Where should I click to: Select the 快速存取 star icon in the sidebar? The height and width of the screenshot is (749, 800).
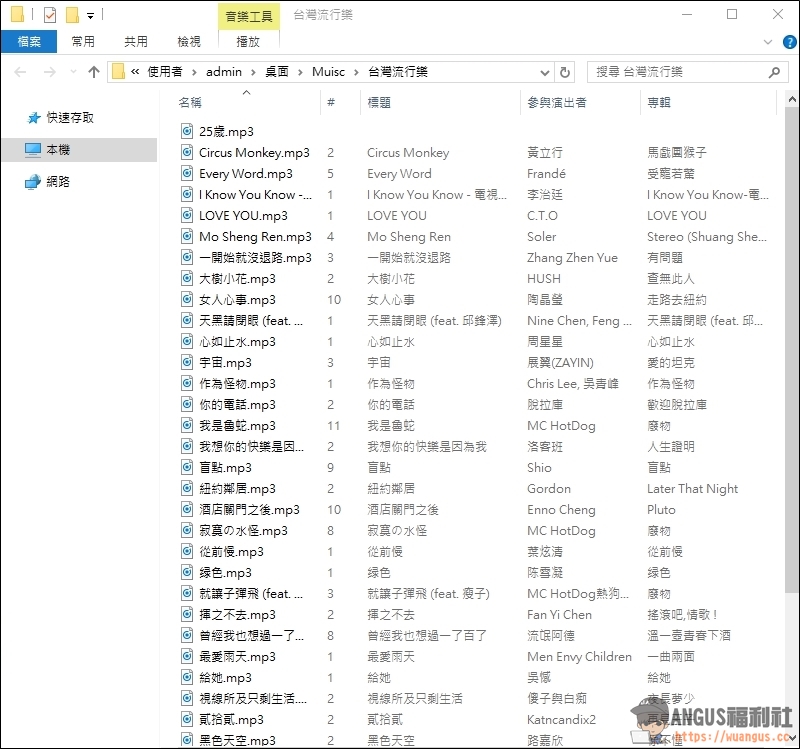point(33,118)
